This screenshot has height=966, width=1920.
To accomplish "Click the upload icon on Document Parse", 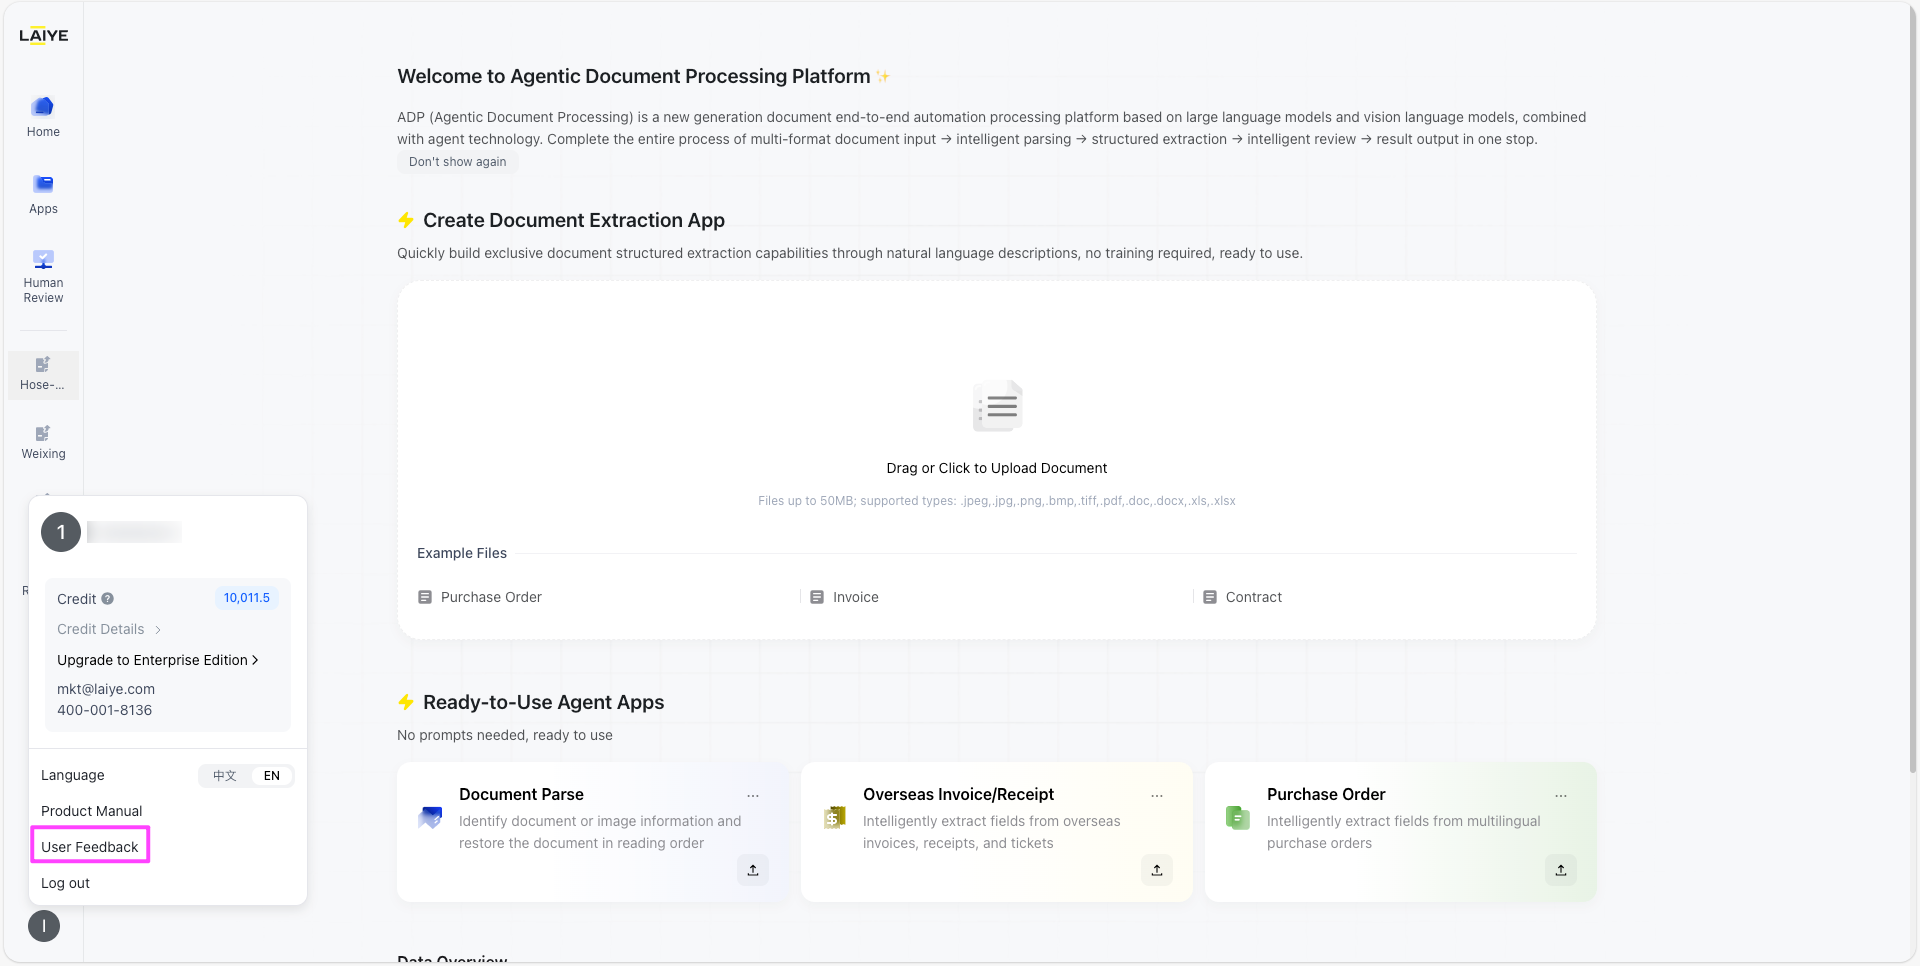I will [753, 870].
